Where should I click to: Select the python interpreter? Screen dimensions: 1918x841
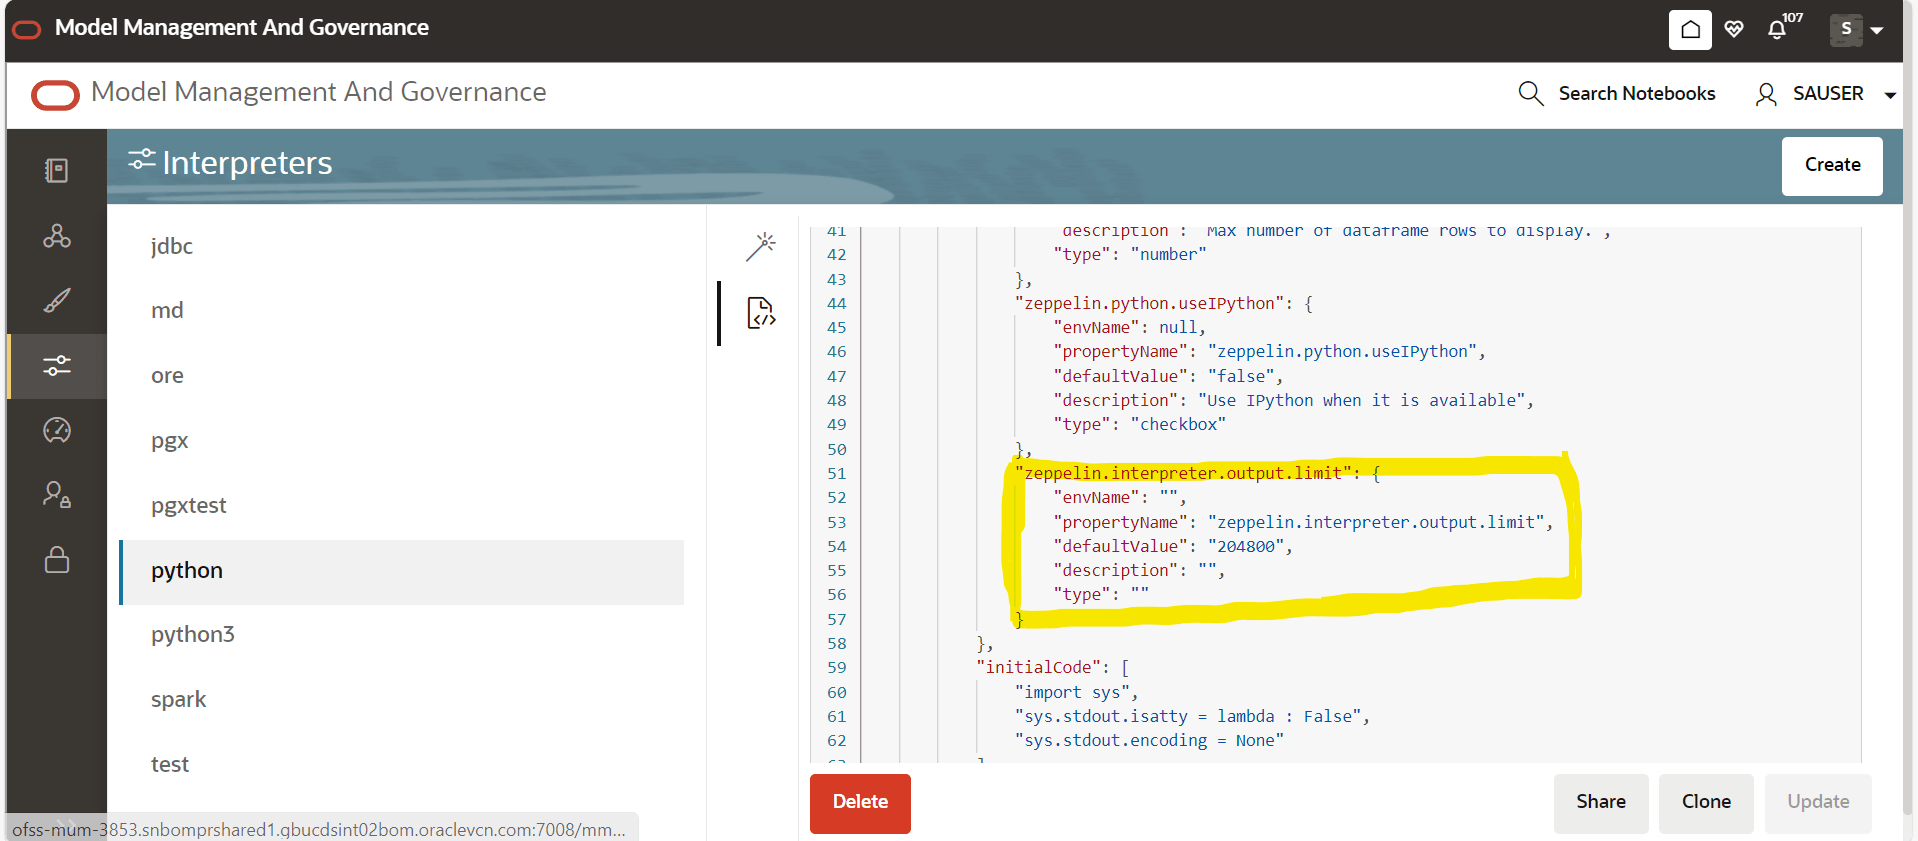tap(401, 571)
